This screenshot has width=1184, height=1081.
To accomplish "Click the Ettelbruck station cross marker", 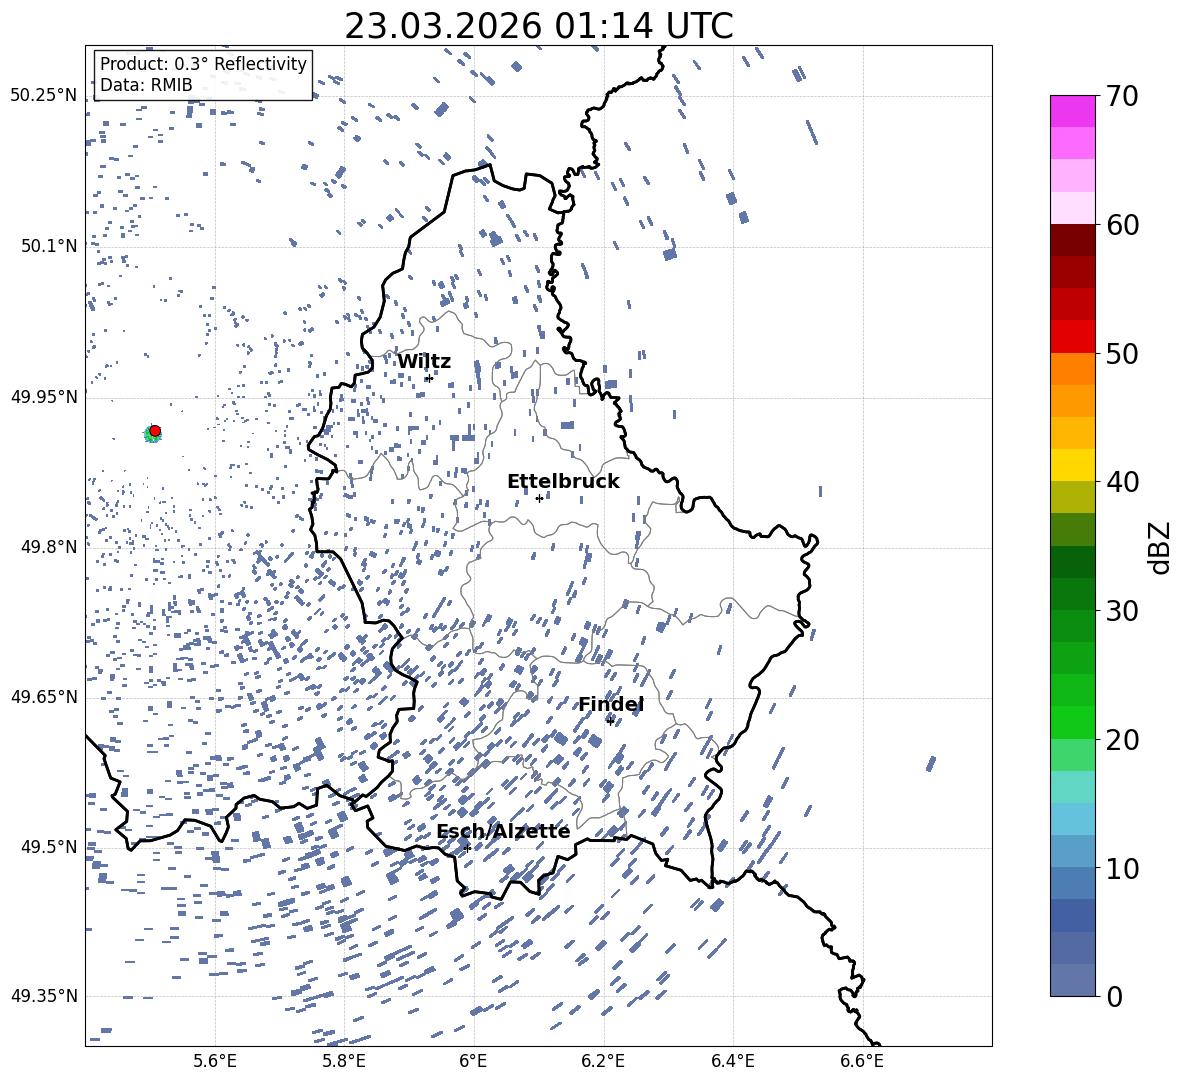I will tap(539, 498).
